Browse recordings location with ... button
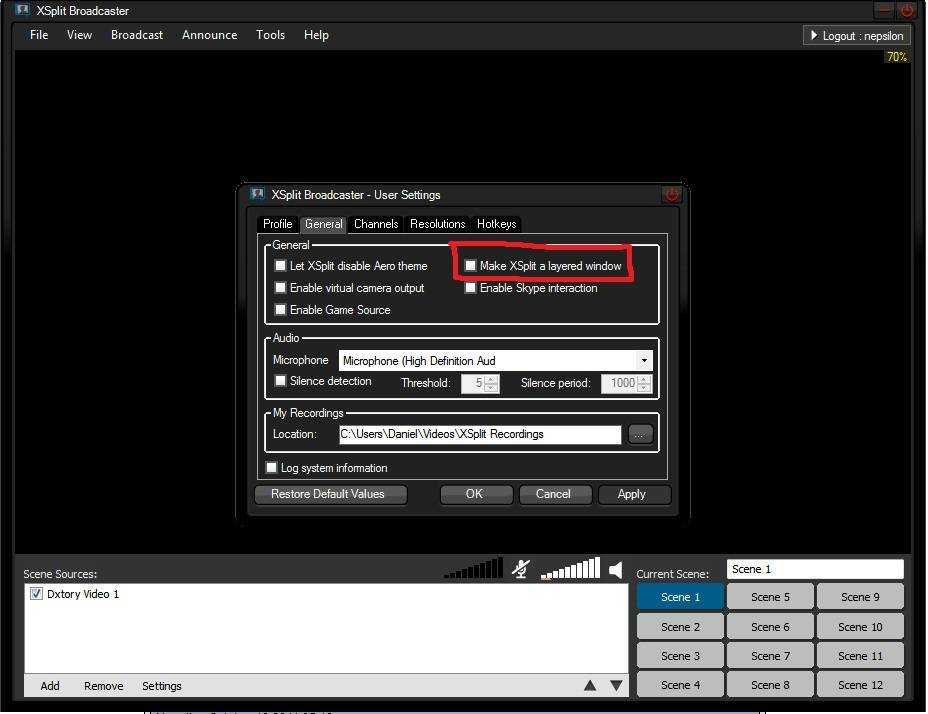The height and width of the screenshot is (714, 928). click(640, 434)
